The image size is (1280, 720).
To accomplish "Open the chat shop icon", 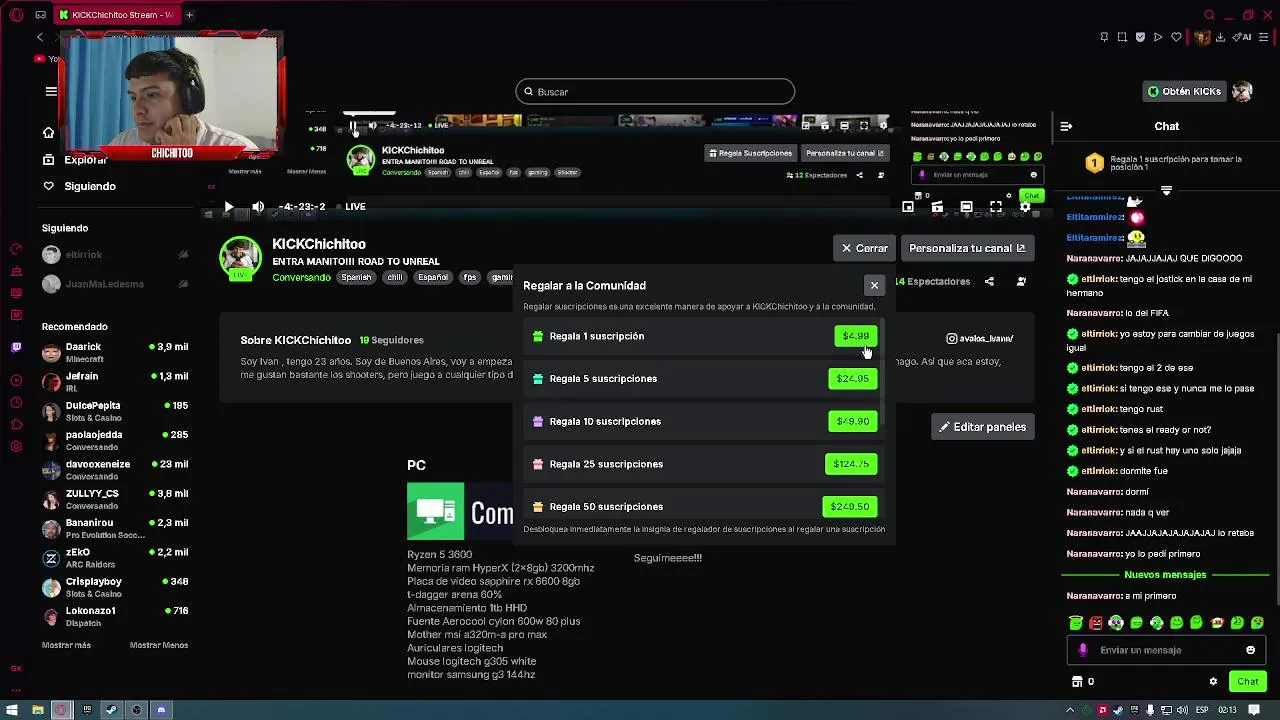I will pos(1077,682).
